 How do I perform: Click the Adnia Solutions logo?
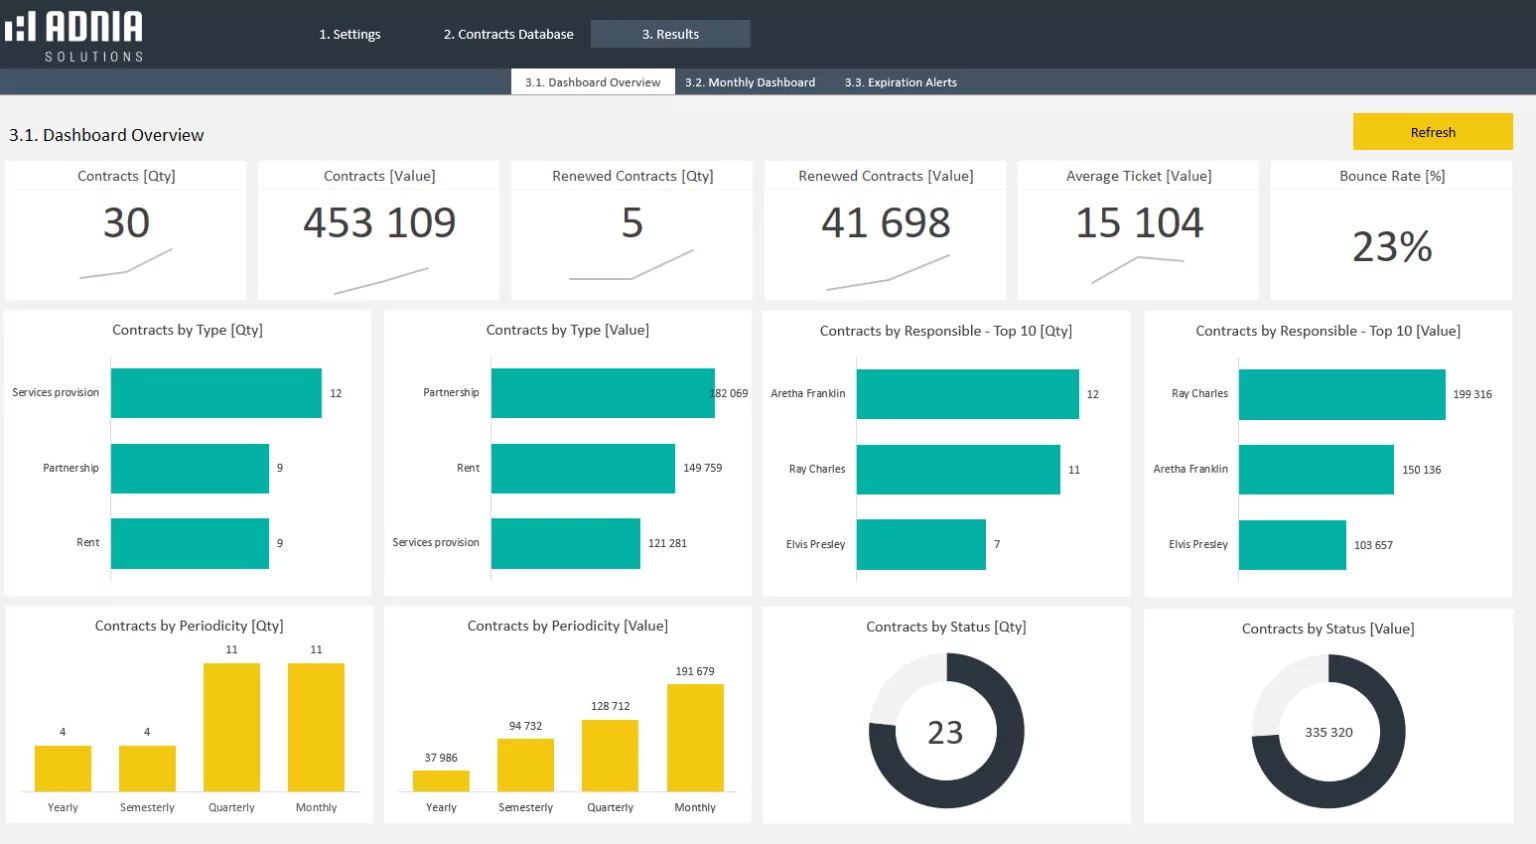[x=75, y=35]
